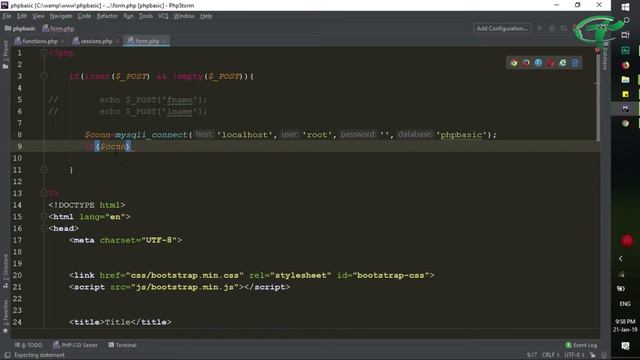Image resolution: width=640 pixels, height=360 pixels.
Task: Open the CRLF line separator dropdown
Action: (551, 355)
